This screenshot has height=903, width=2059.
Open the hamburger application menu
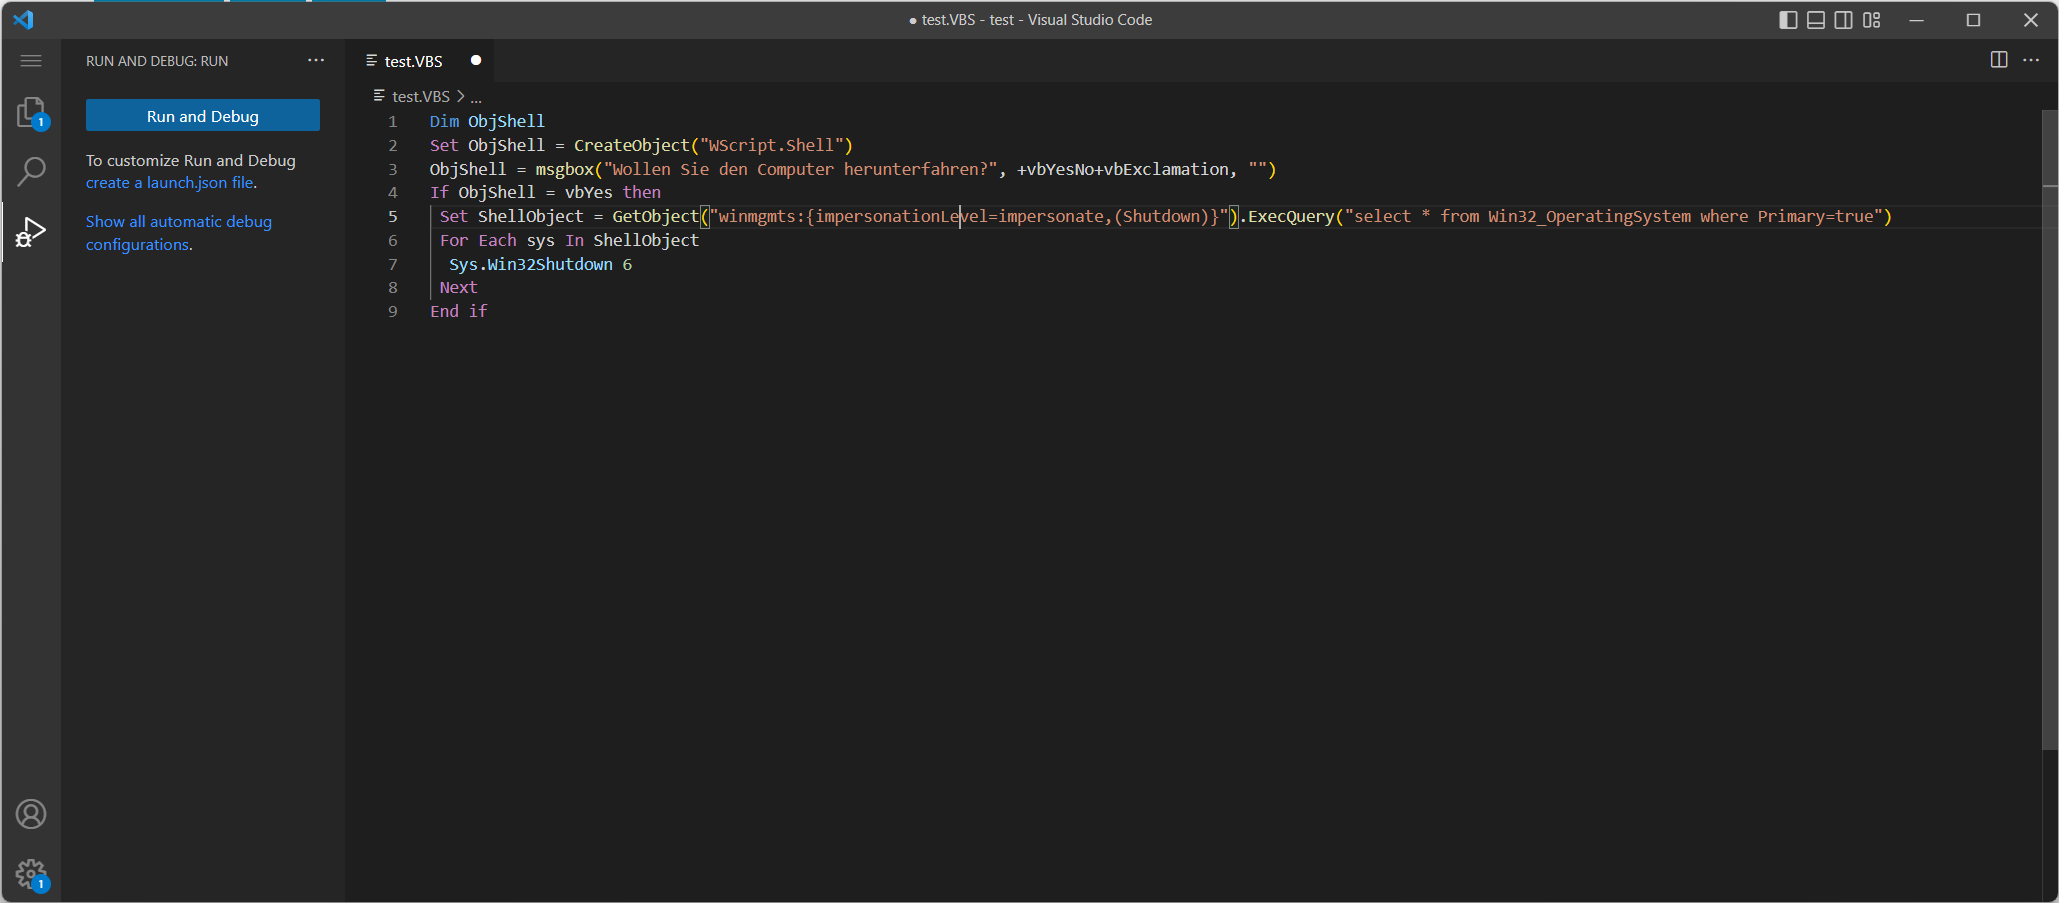(30, 60)
